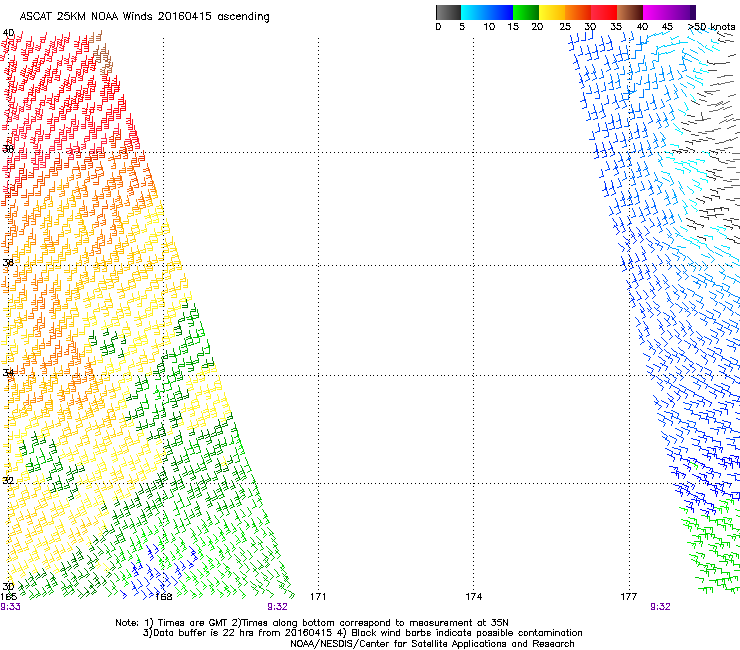Screen dimensions: 740x650
Task: Select the orange 25-30 knots color band
Action: [578, 12]
